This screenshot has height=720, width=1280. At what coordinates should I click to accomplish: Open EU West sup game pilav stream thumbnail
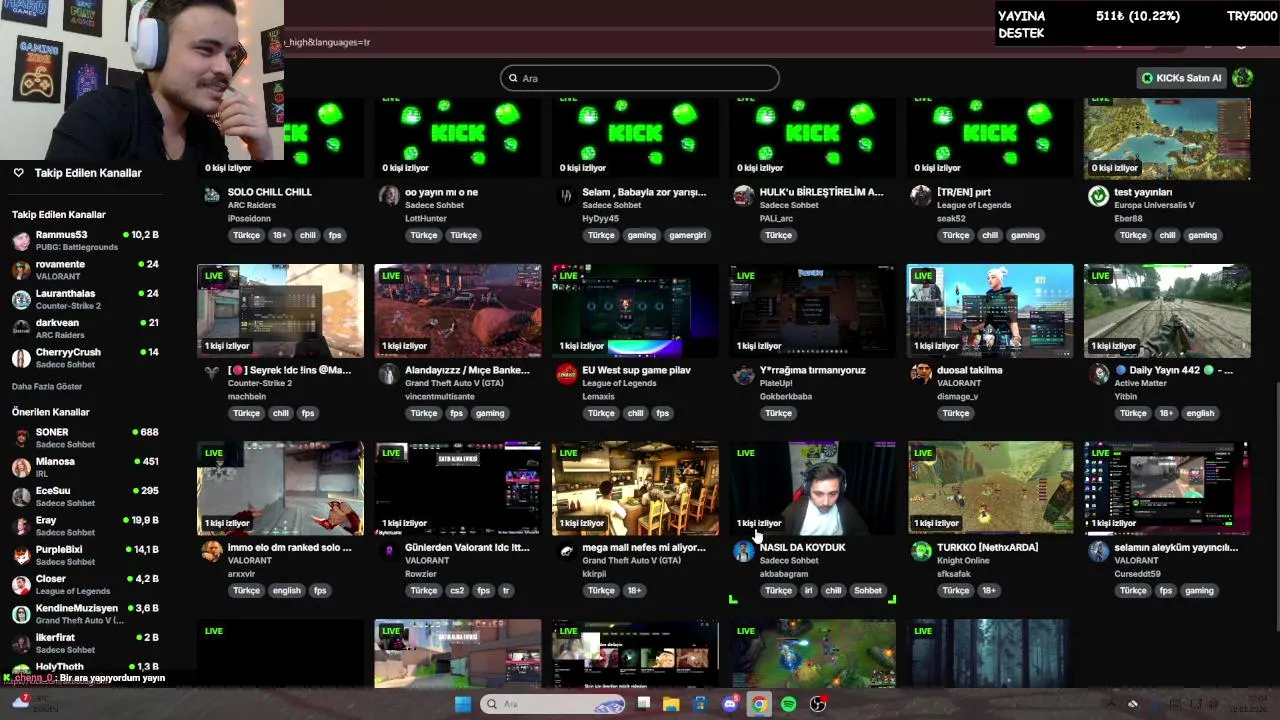pos(635,311)
